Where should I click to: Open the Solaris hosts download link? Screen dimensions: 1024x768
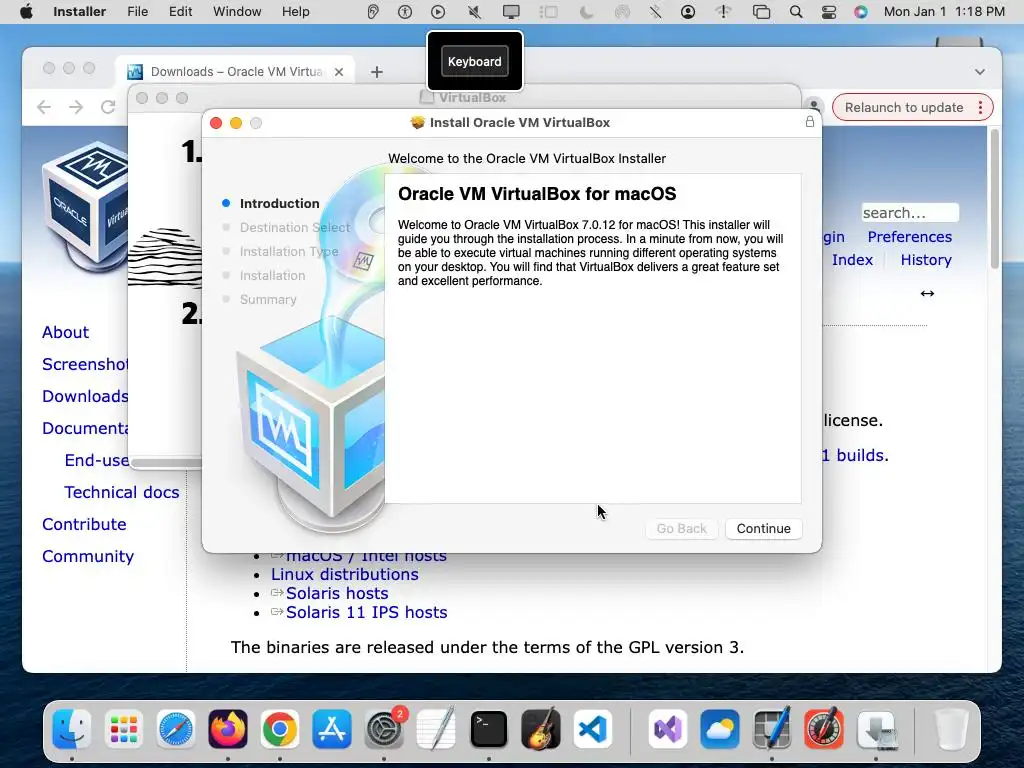pos(337,593)
